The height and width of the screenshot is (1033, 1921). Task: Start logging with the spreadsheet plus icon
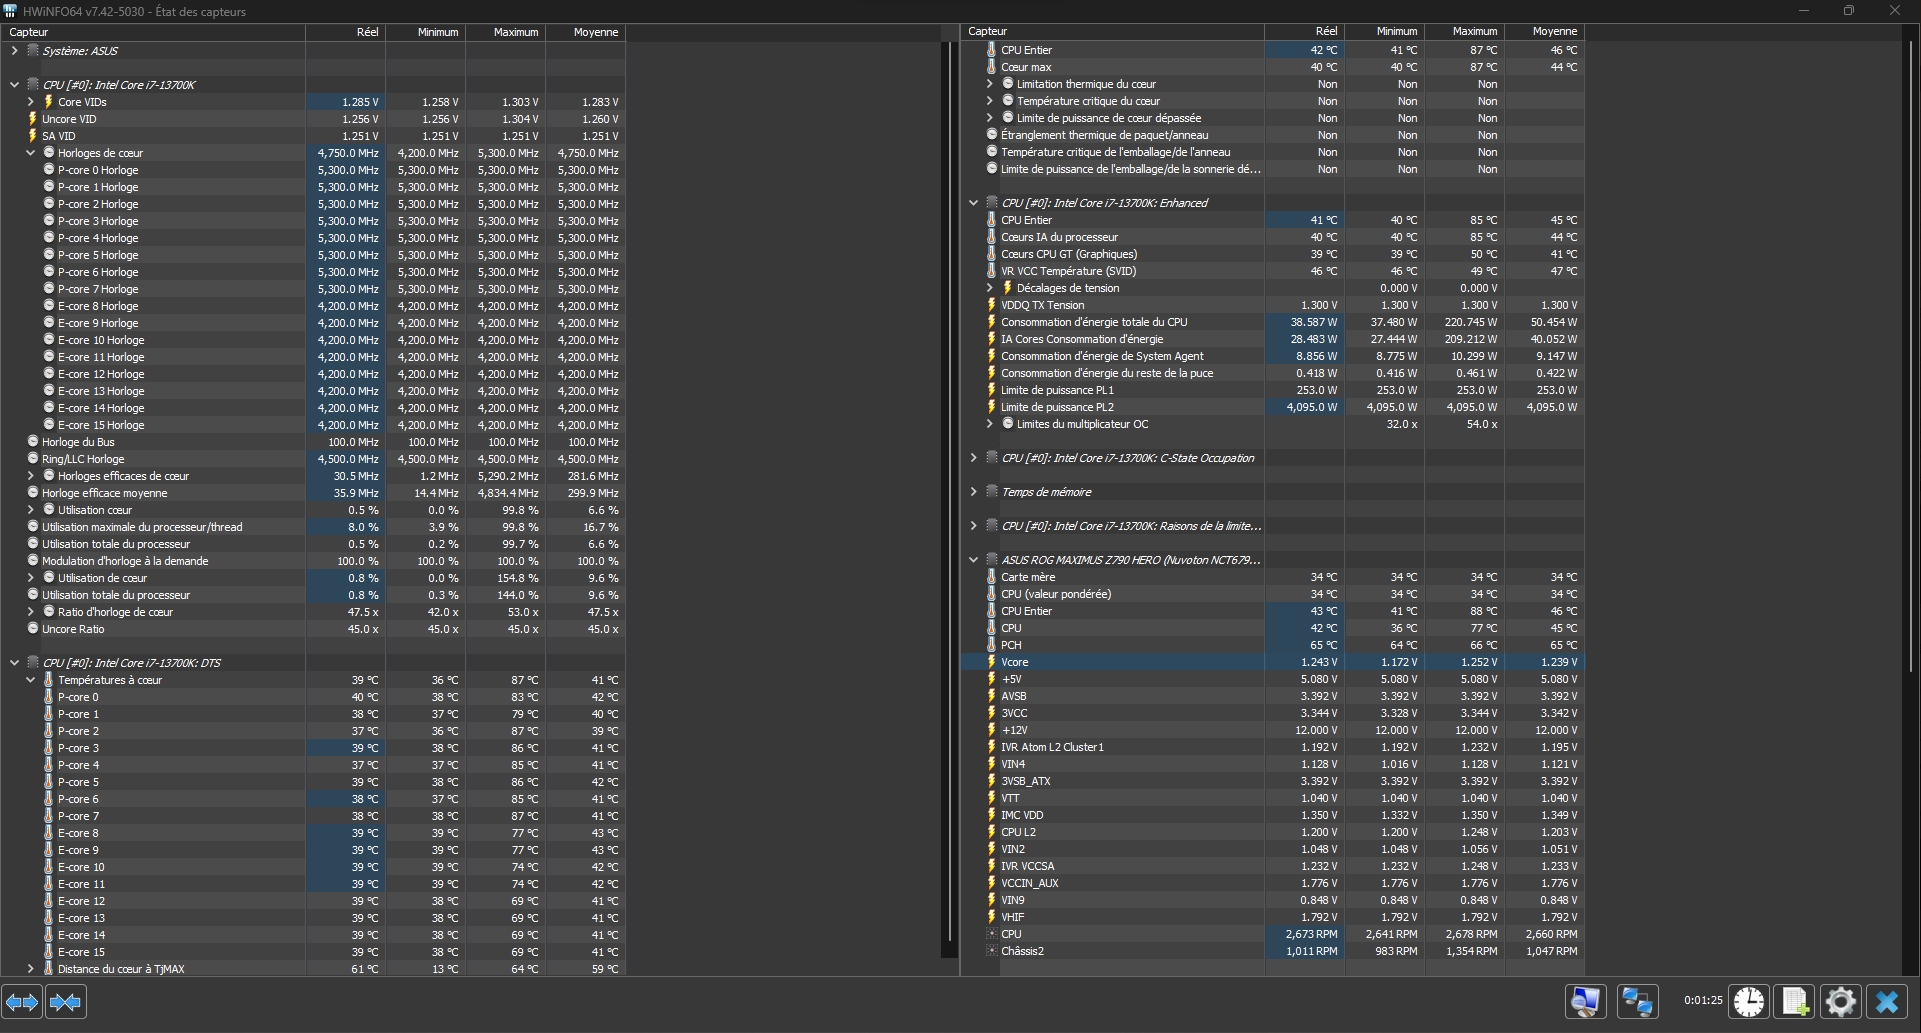(1795, 1001)
